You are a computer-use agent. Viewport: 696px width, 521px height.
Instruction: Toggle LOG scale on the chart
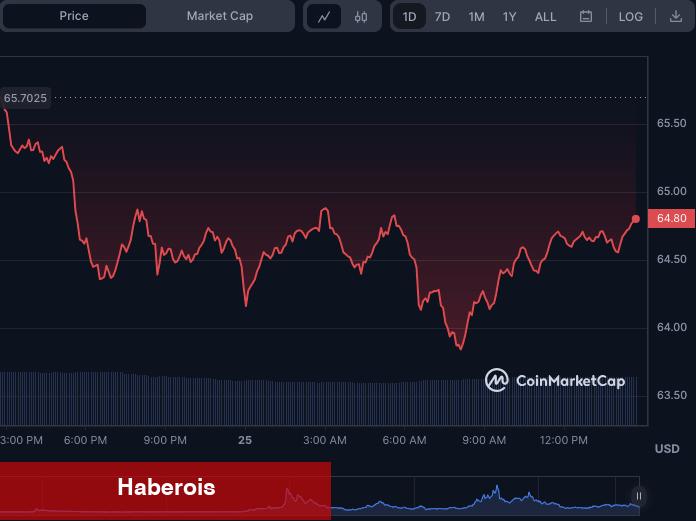[x=630, y=17]
